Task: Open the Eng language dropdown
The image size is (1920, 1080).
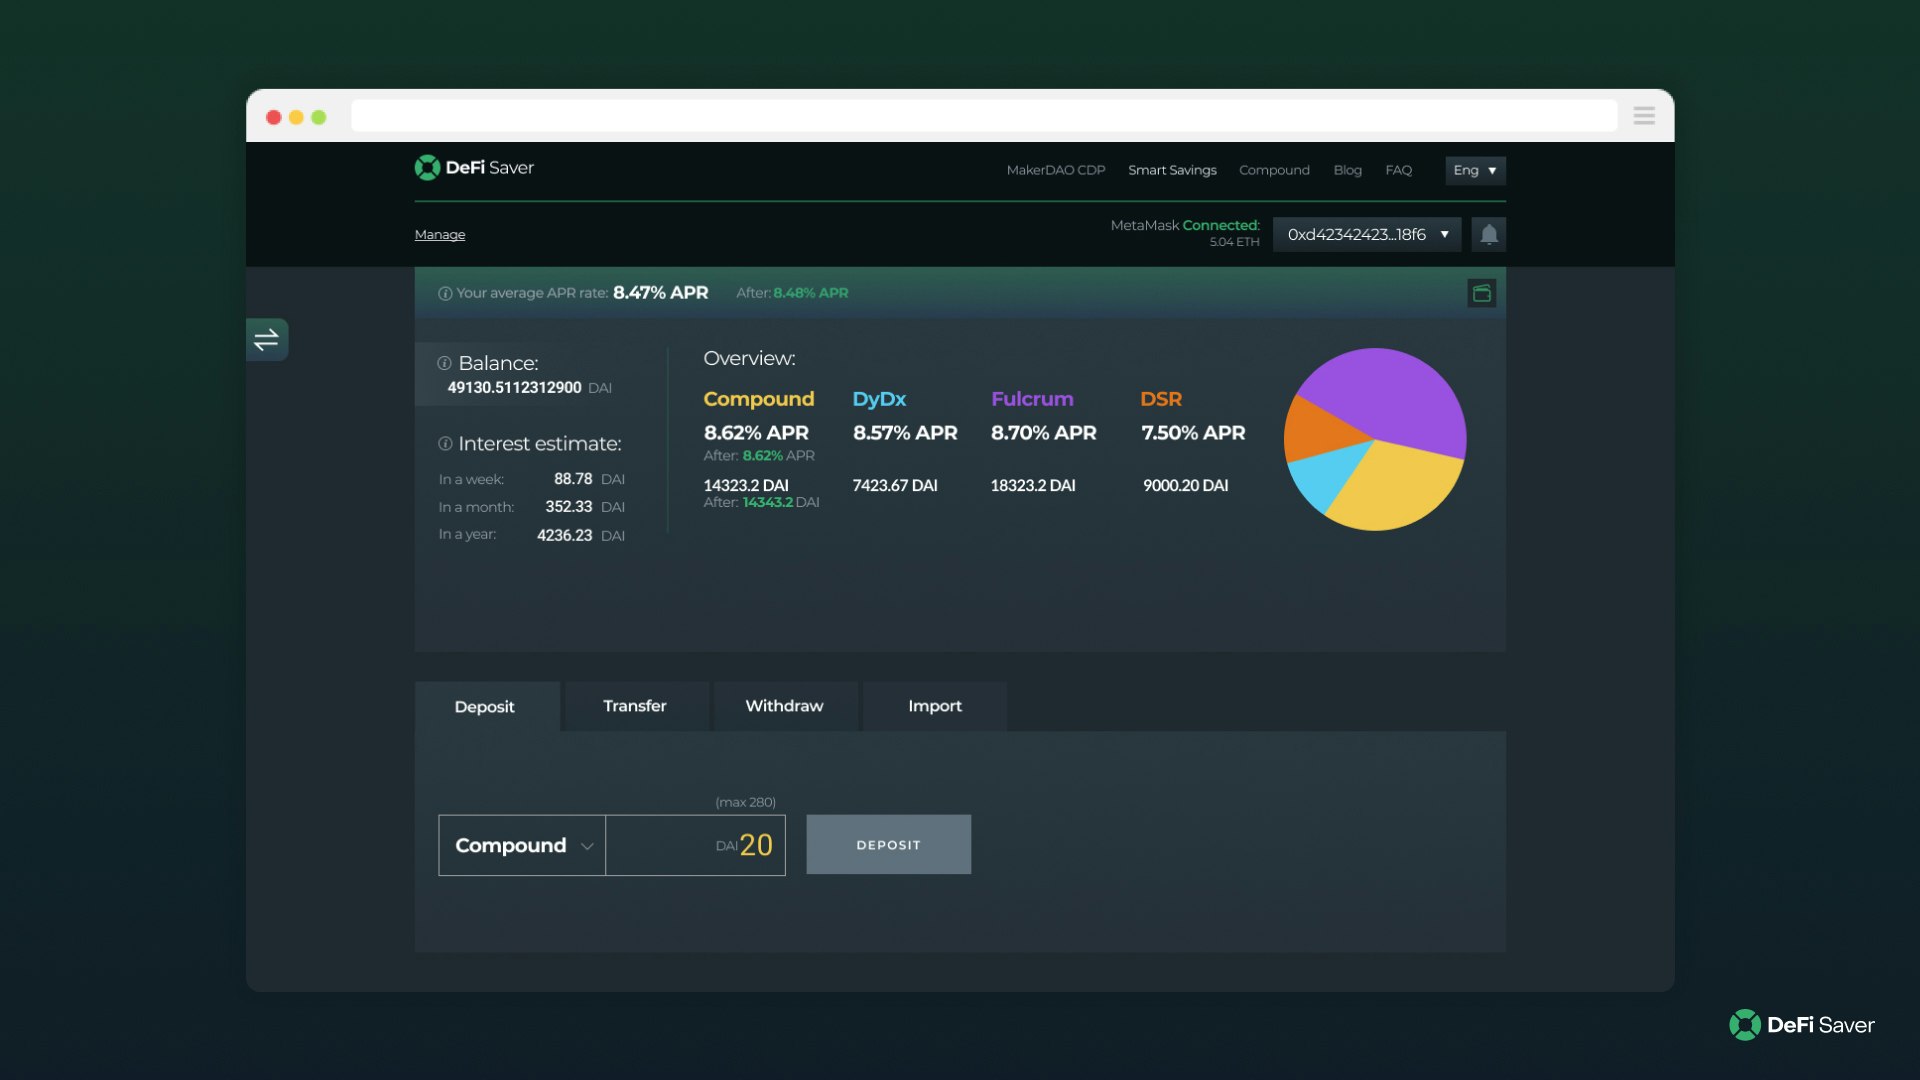Action: (x=1474, y=170)
